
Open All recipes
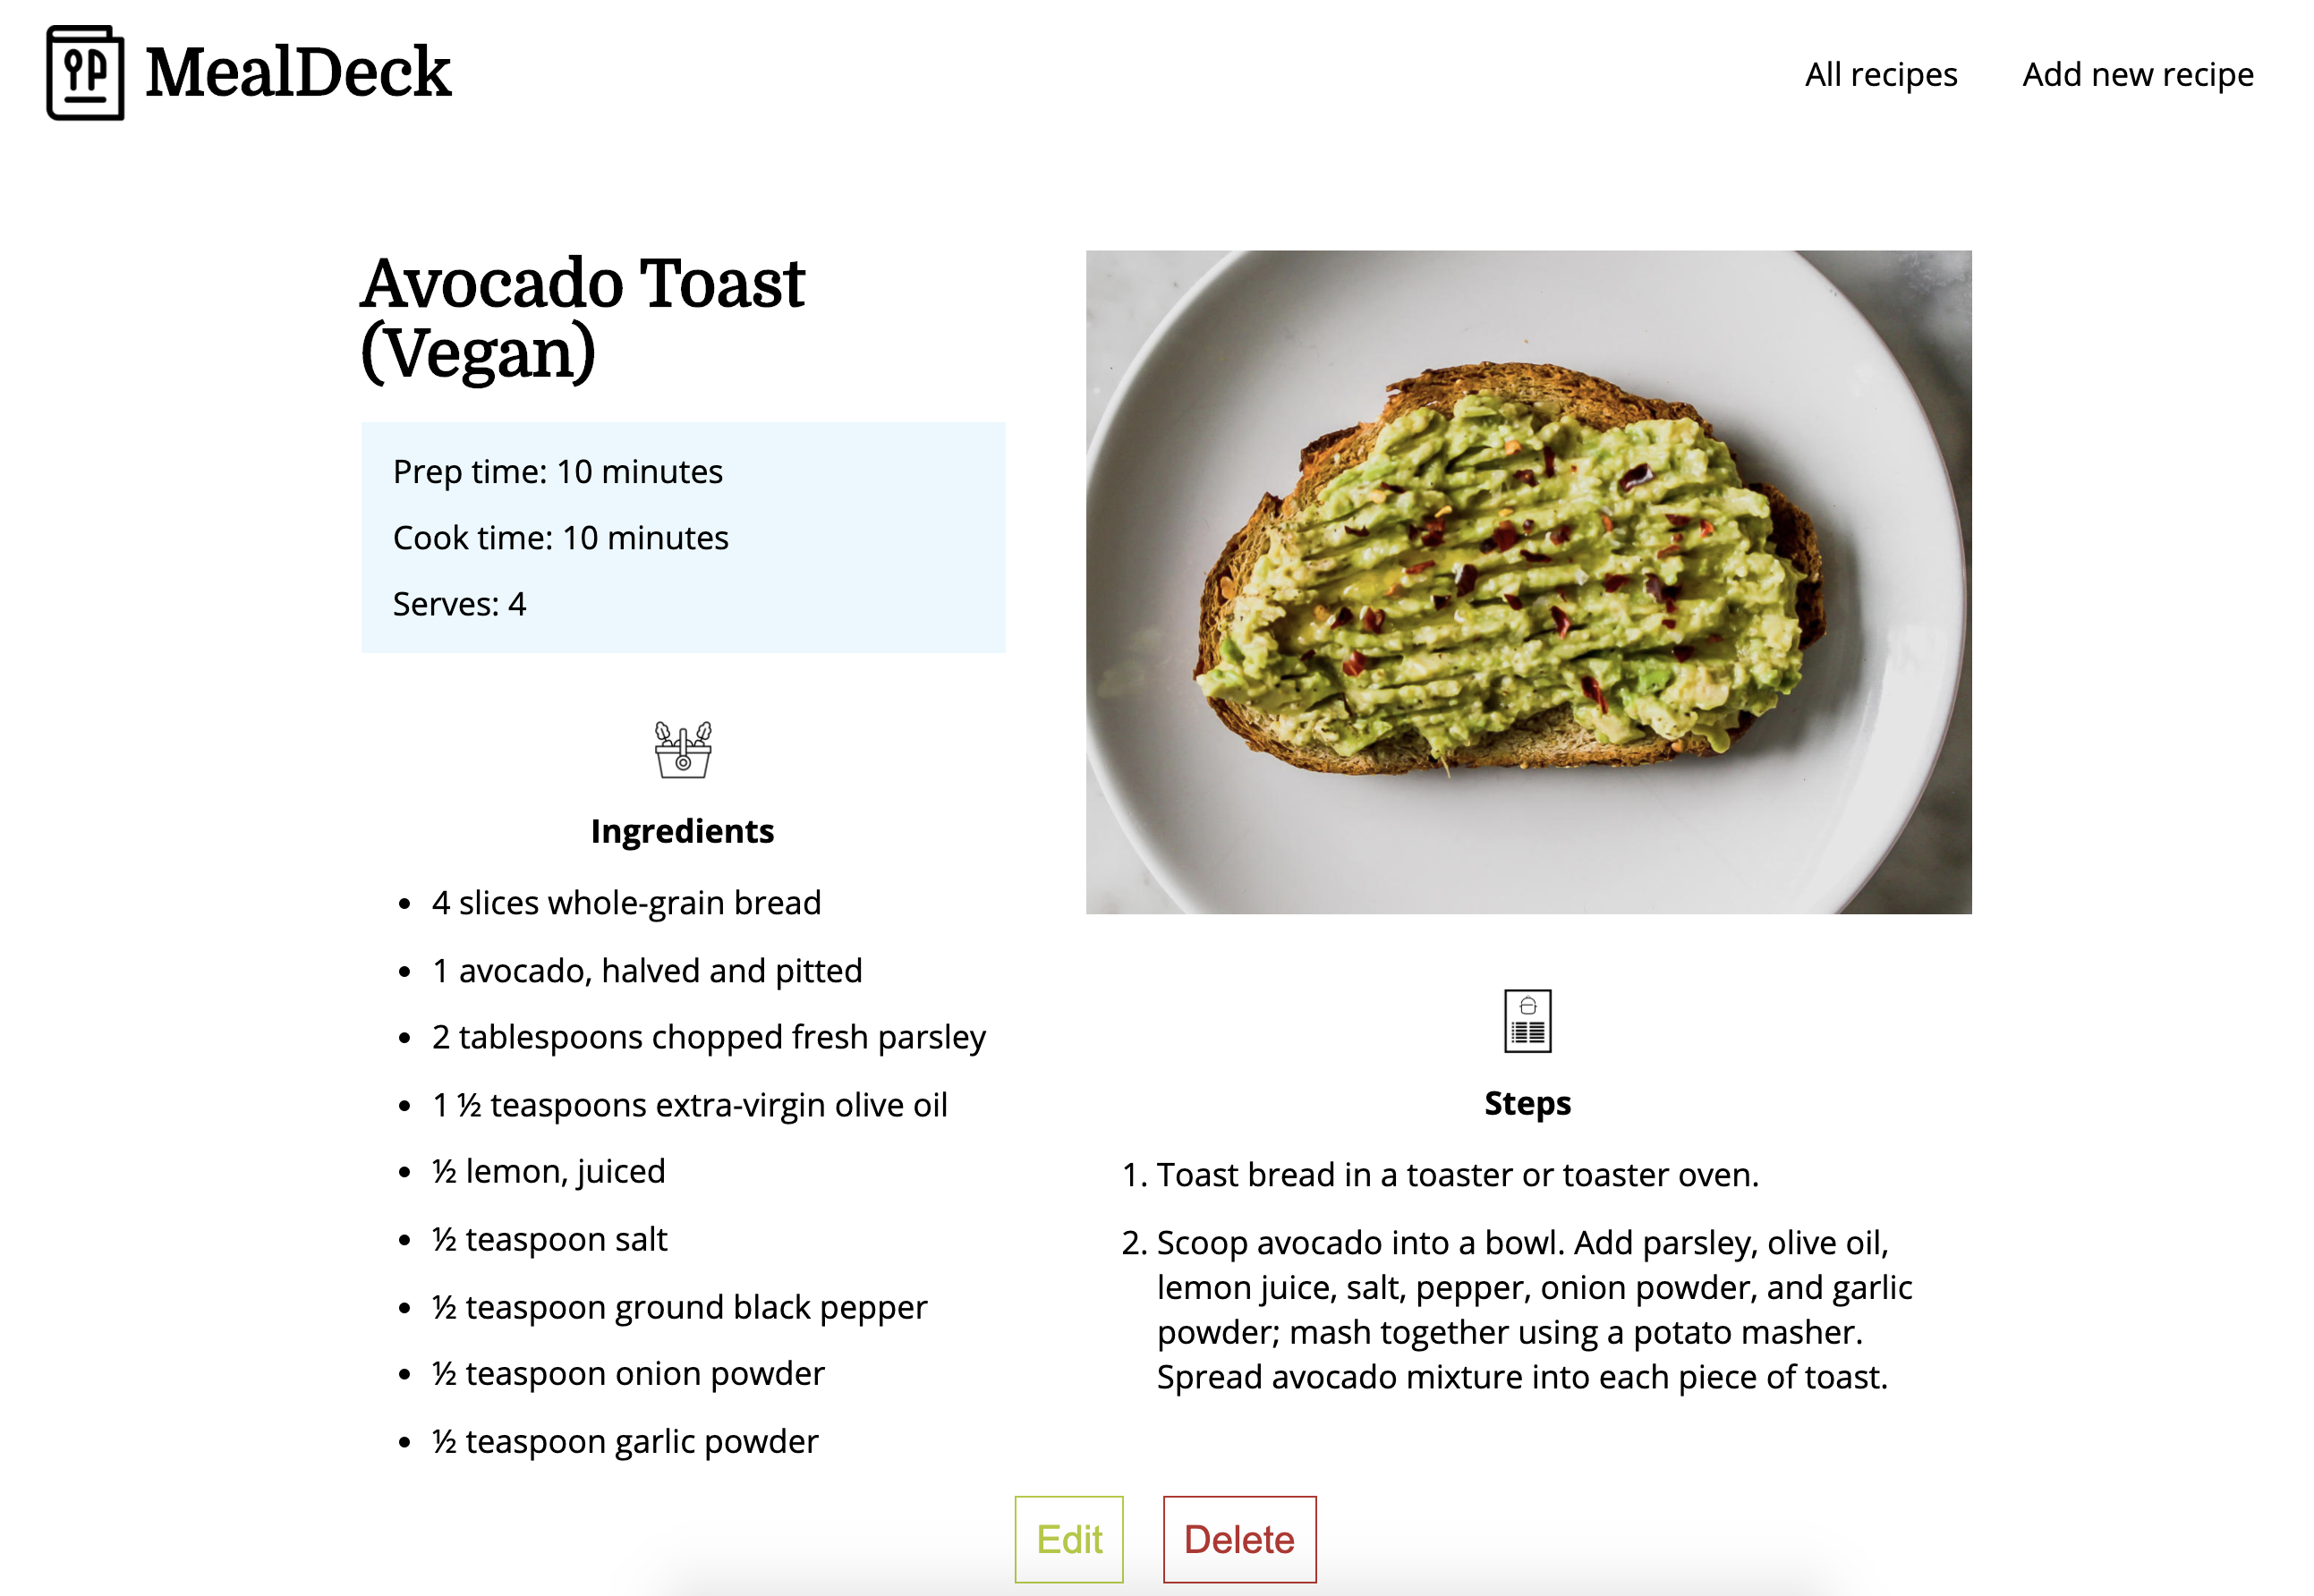(1879, 73)
